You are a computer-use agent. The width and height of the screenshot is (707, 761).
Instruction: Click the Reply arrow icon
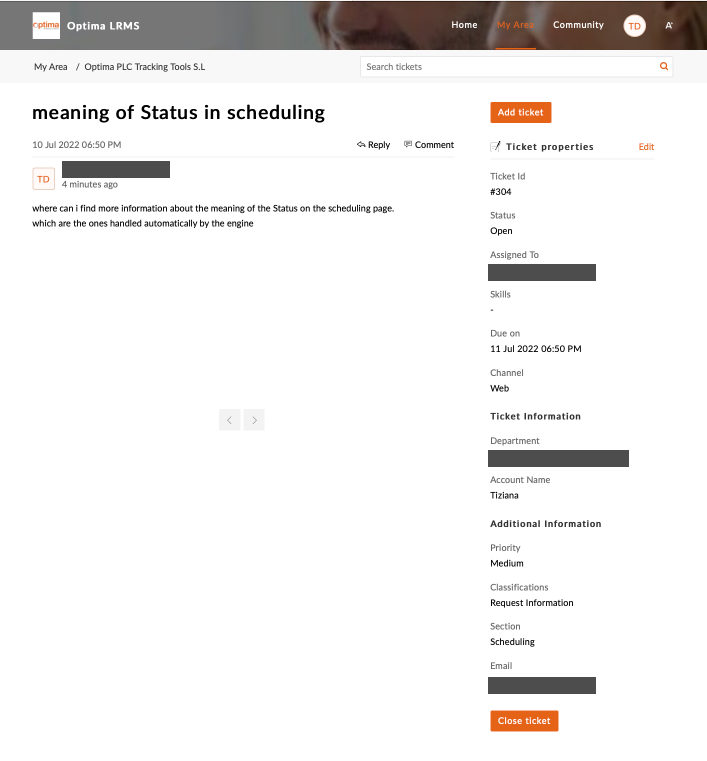361,145
